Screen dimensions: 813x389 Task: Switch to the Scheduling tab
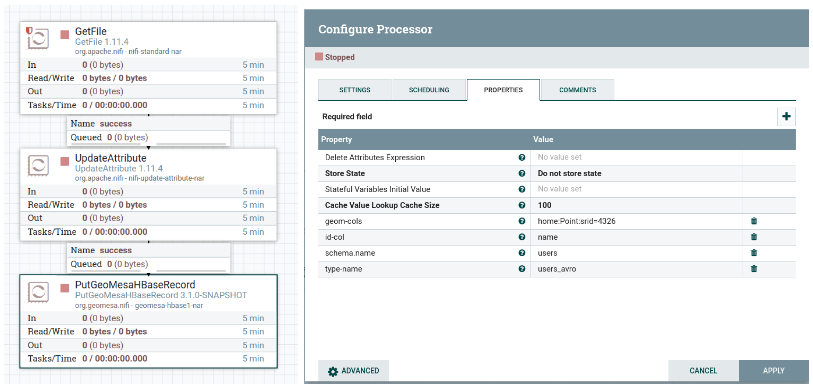pyautogui.click(x=429, y=90)
